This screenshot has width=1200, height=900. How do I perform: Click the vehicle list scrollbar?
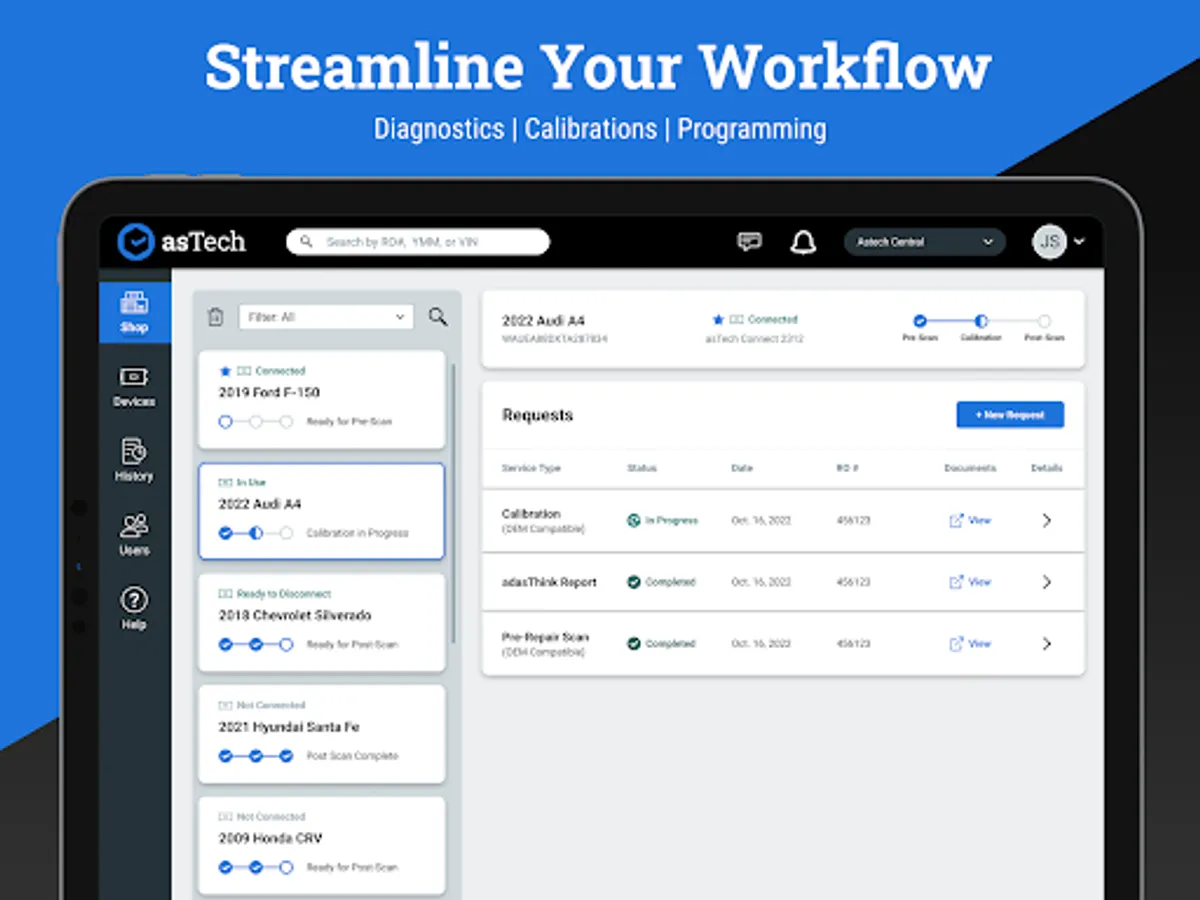(x=454, y=503)
